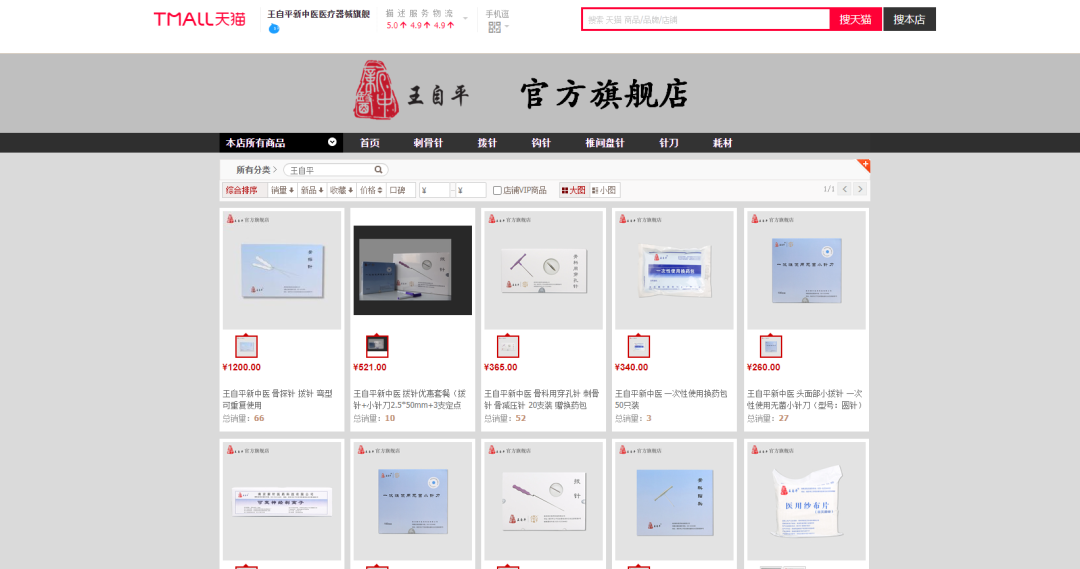Open the 推间盘针 navigation tab

click(x=605, y=143)
